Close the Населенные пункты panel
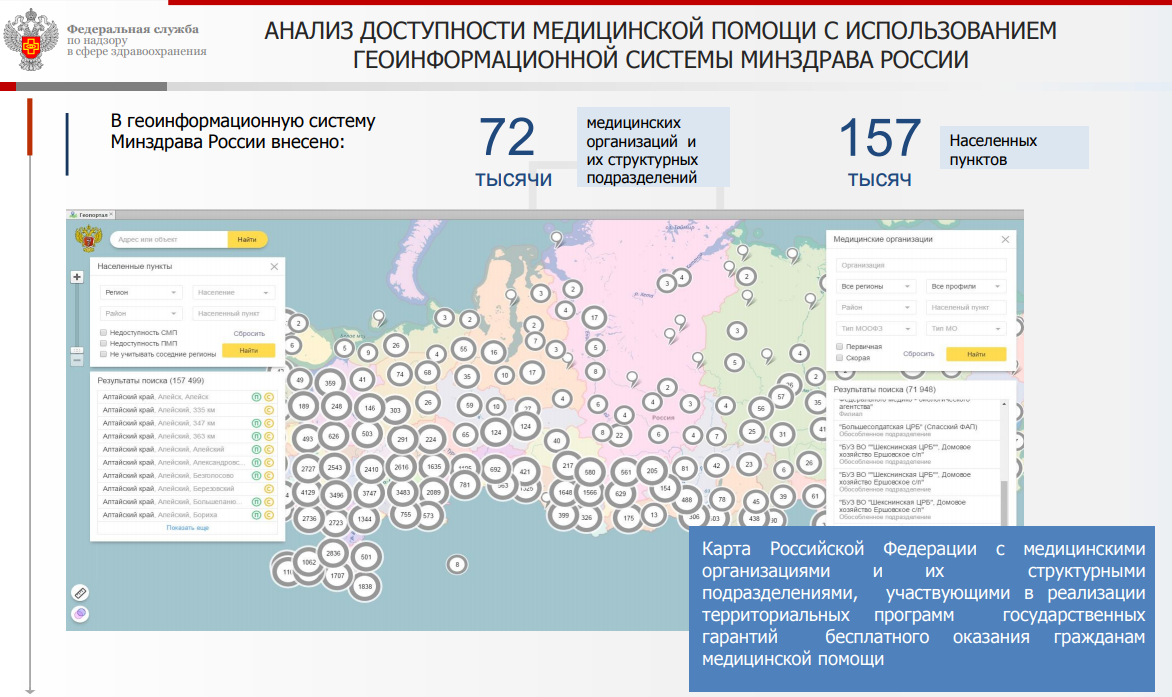 274,267
